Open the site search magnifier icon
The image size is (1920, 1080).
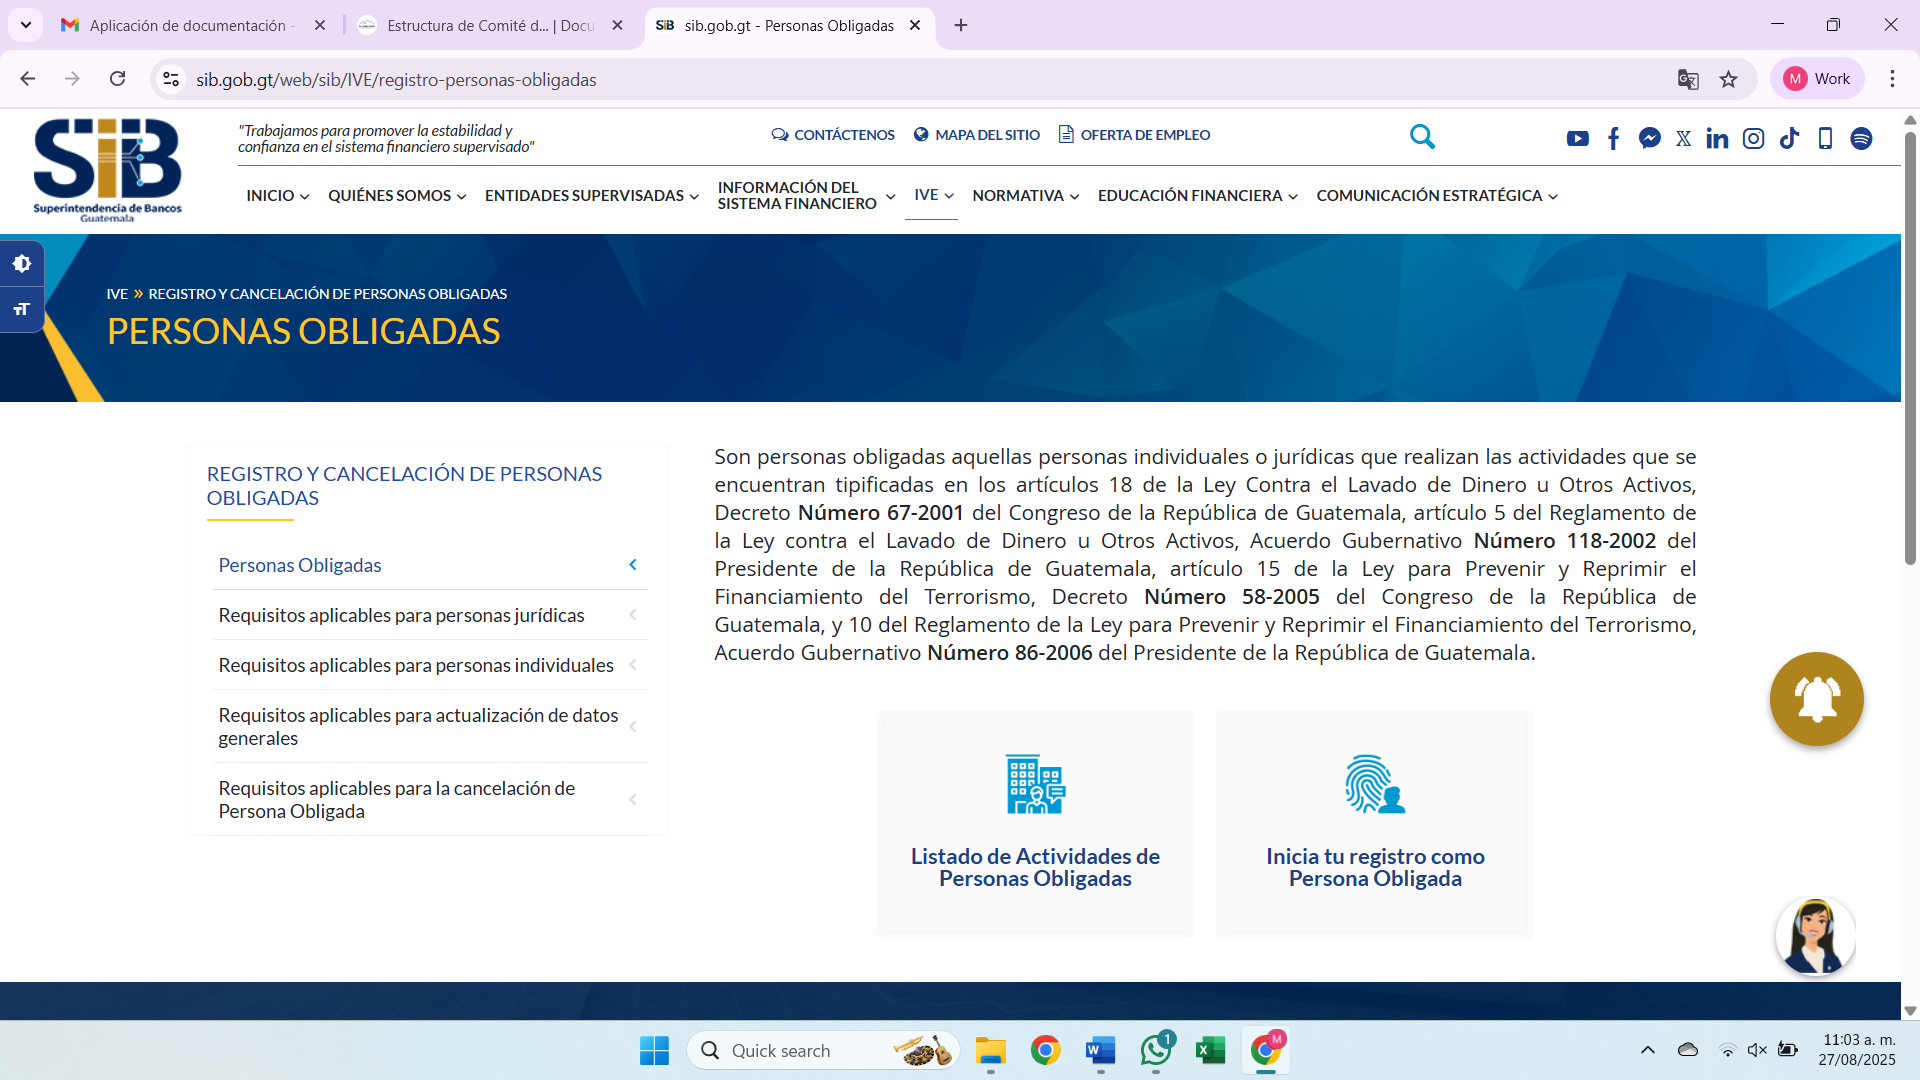(x=1422, y=136)
